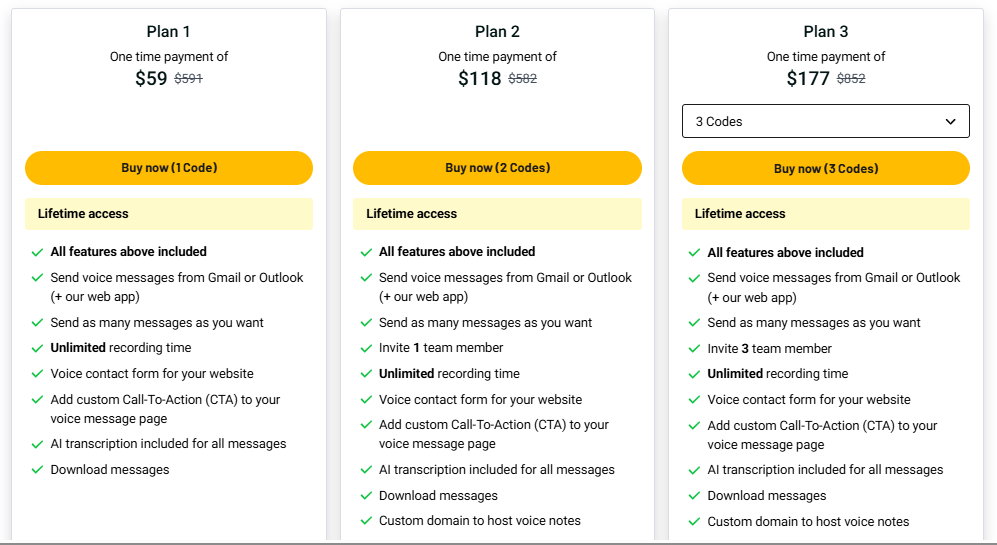Click the $118 price in Plan 2

(480, 78)
